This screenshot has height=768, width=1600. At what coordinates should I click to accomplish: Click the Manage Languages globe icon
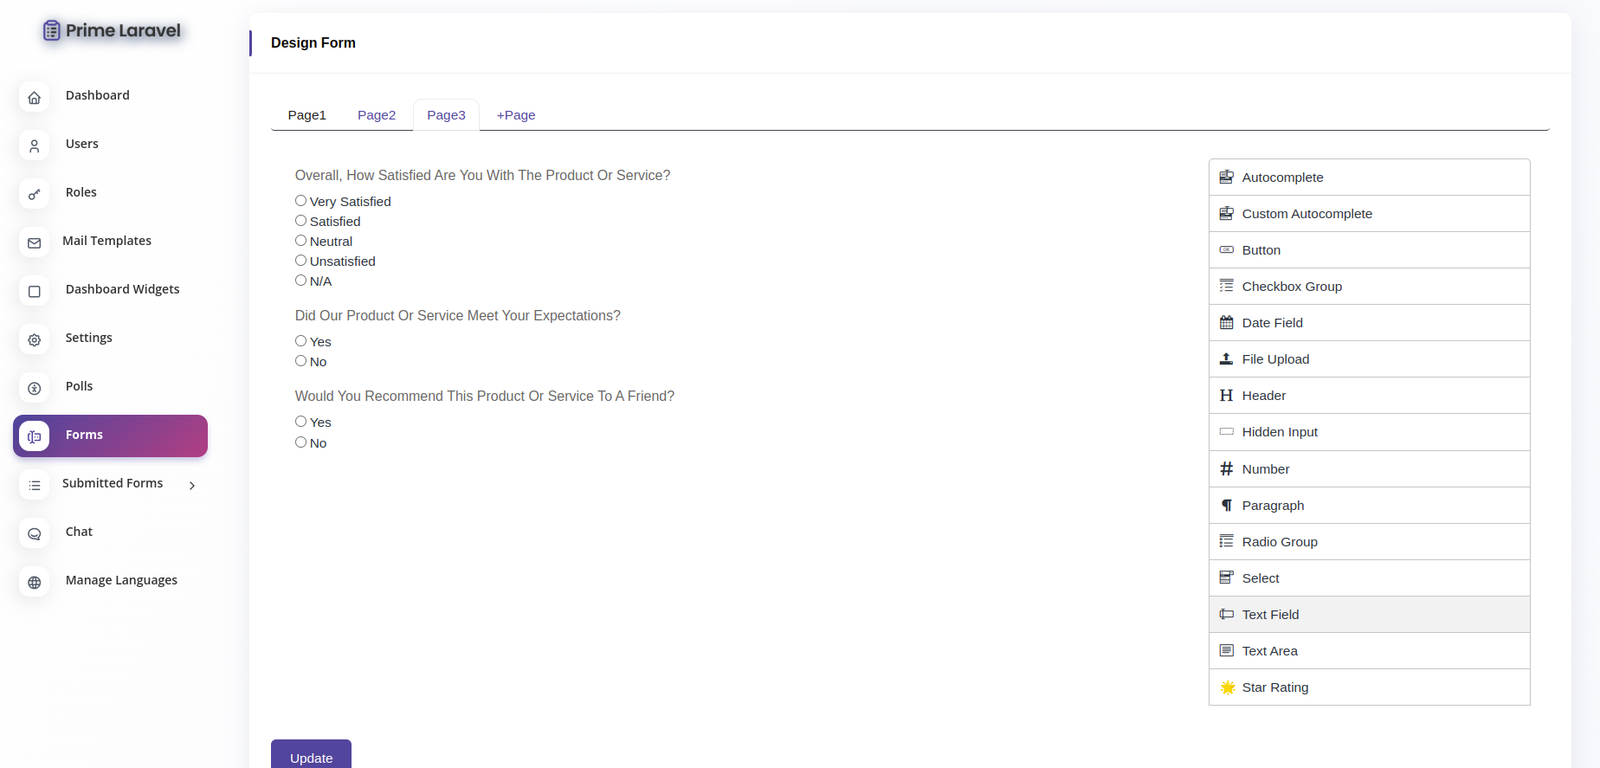[34, 582]
